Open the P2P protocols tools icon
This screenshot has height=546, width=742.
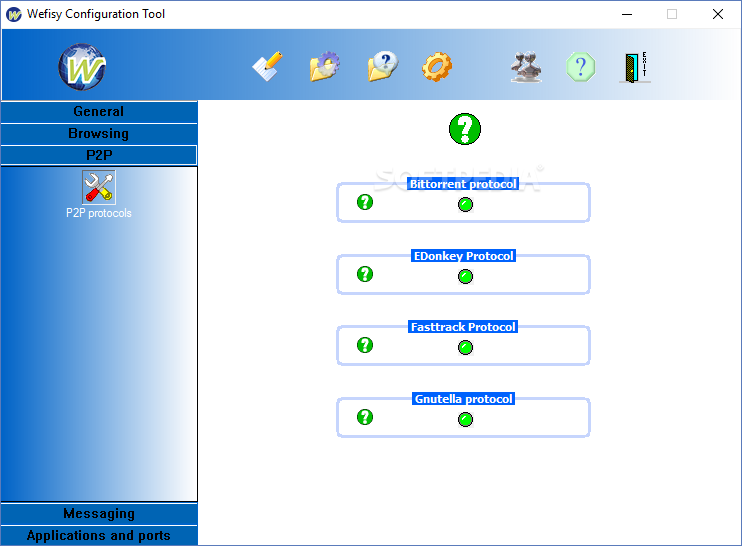click(x=98, y=187)
